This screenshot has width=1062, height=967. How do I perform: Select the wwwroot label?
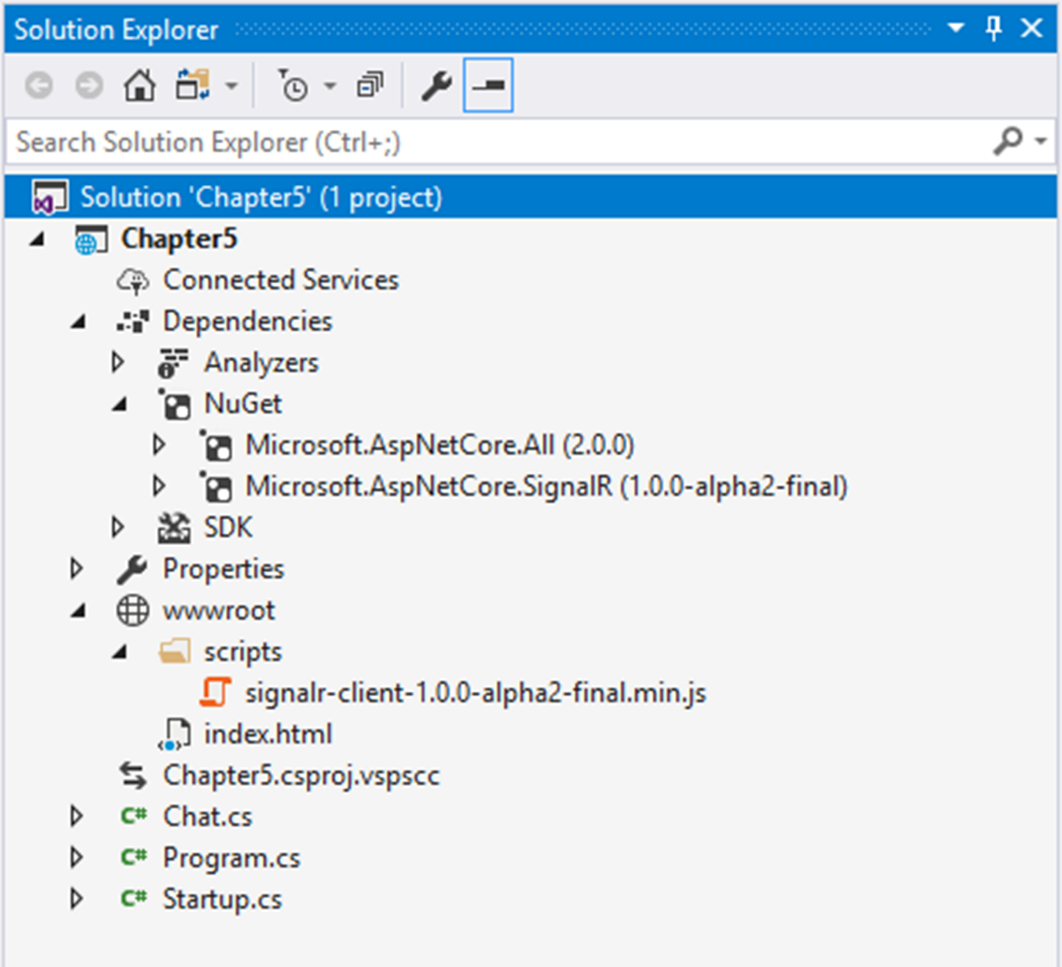(x=219, y=611)
